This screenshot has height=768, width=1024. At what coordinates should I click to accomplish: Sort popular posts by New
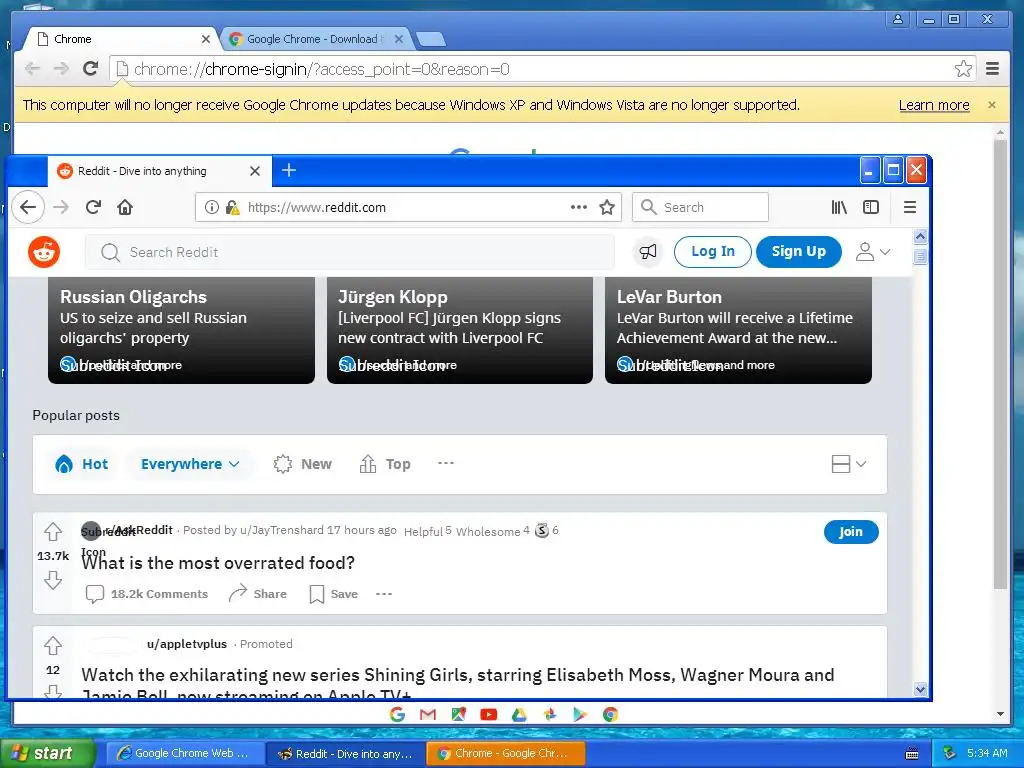[302, 464]
